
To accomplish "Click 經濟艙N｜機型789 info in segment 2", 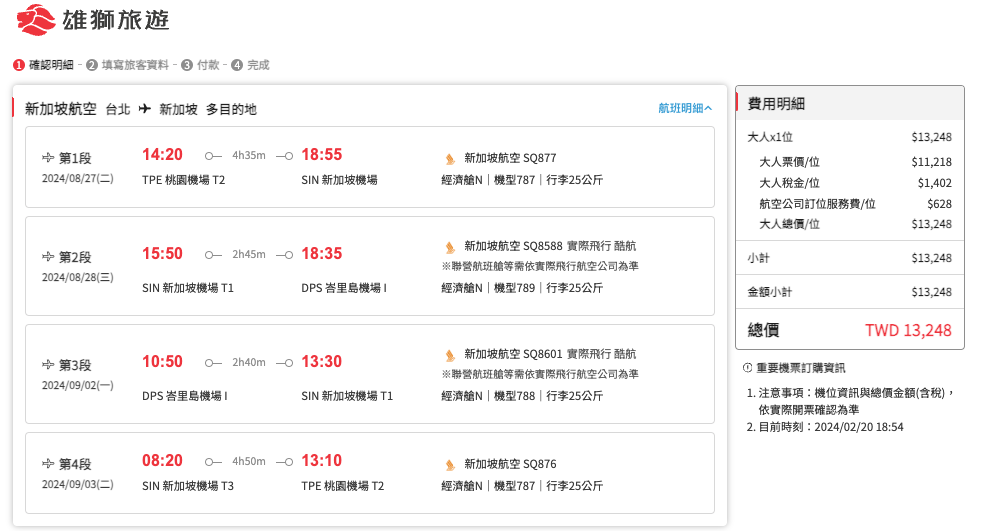I will click(522, 287).
